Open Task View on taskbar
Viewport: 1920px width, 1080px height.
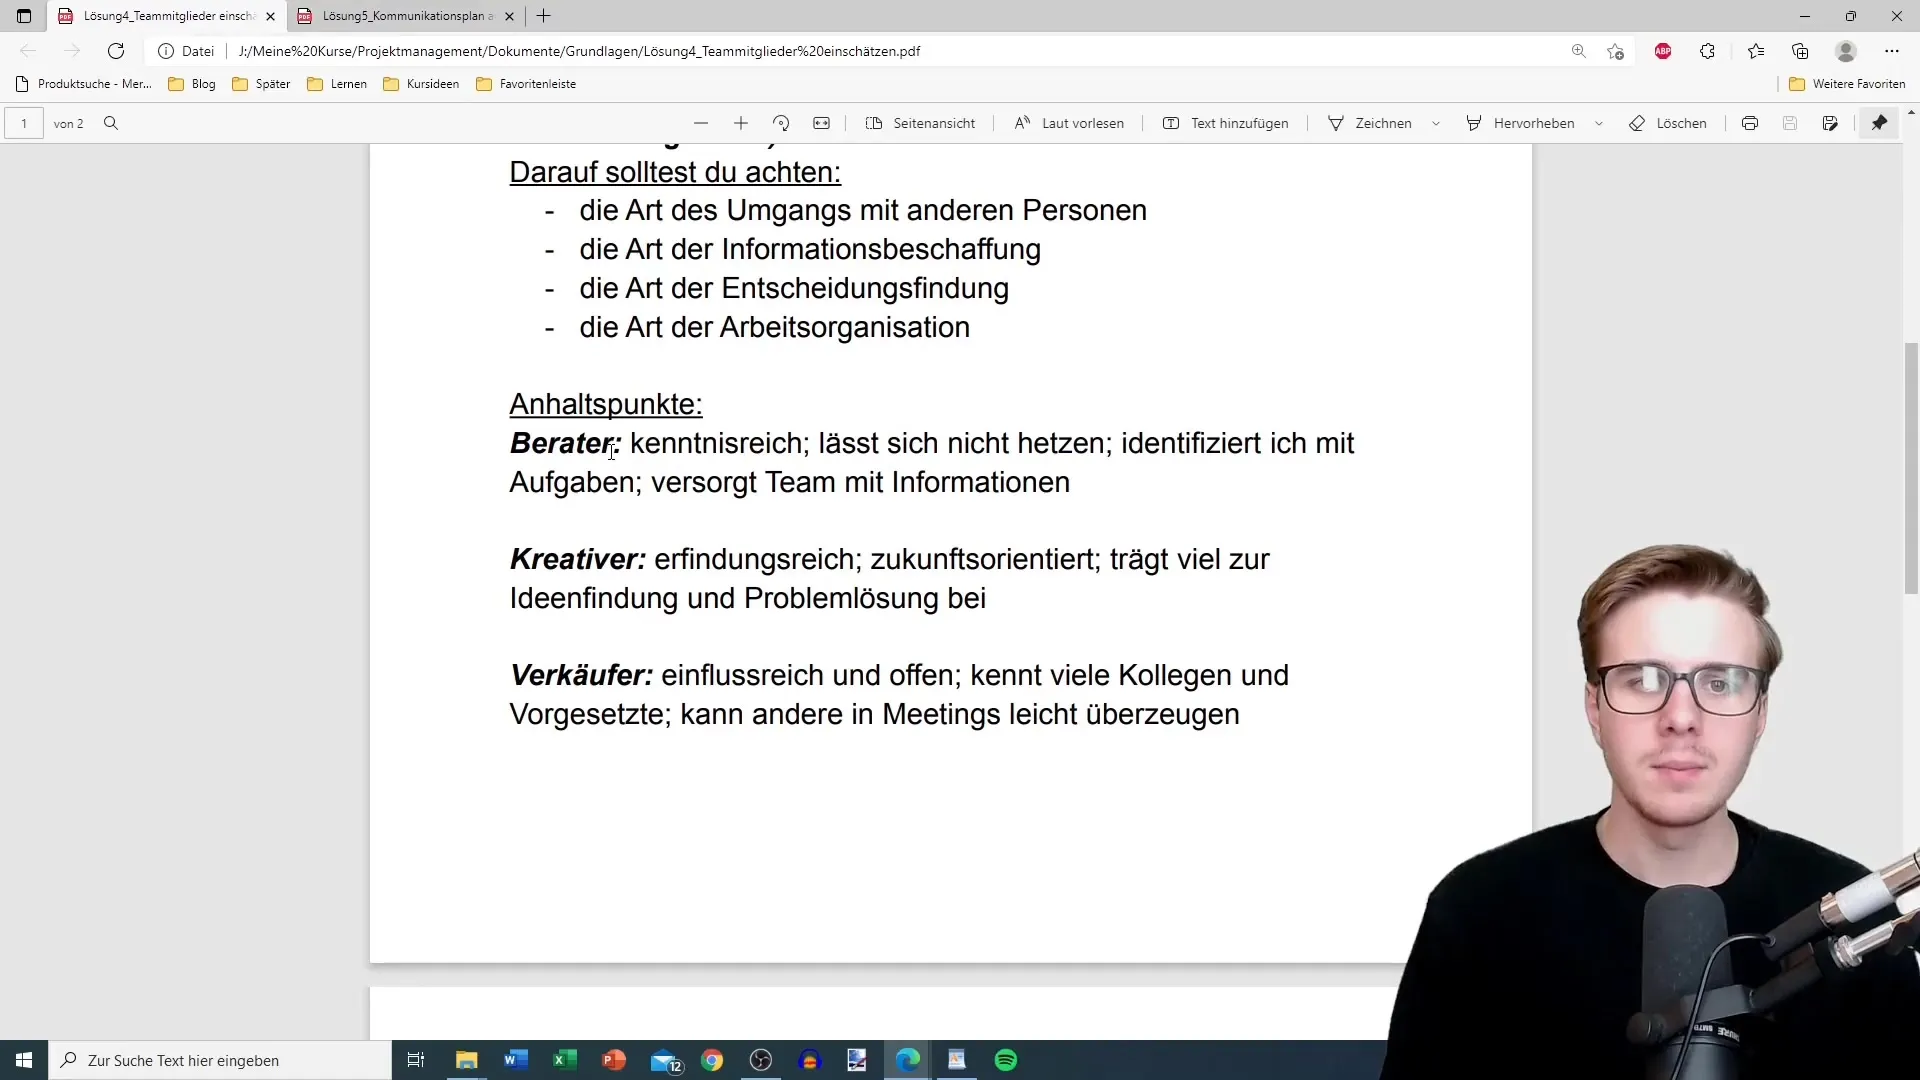(416, 1060)
